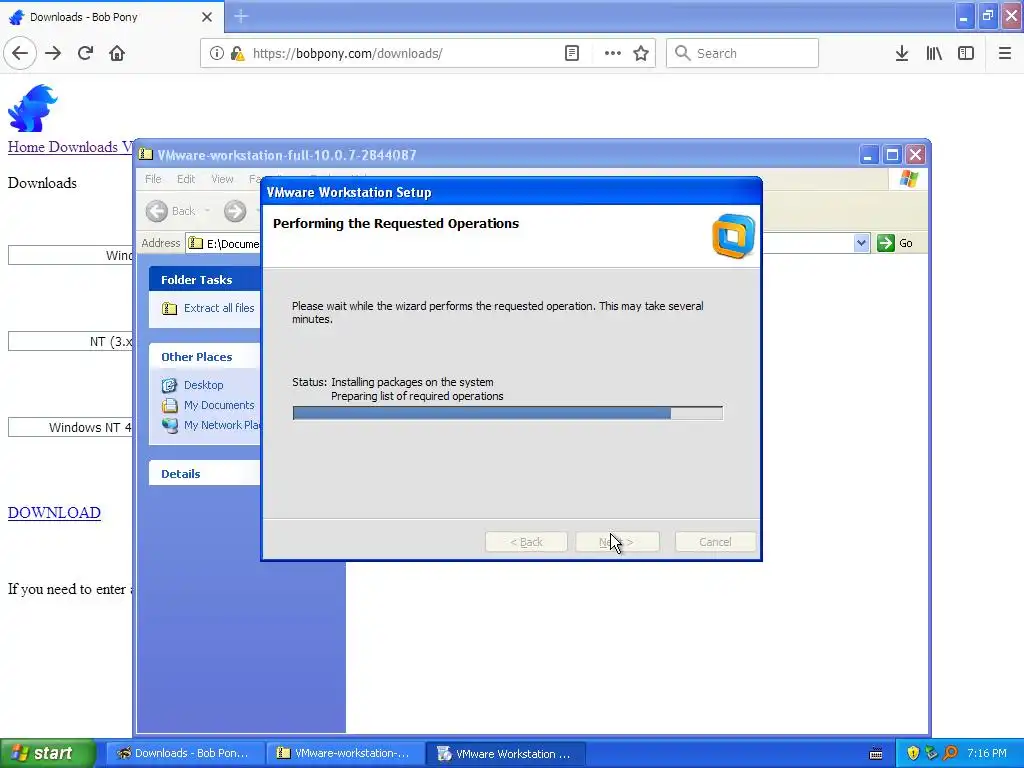Show site information icon in address bar
The width and height of the screenshot is (1024, 768).
click(216, 54)
